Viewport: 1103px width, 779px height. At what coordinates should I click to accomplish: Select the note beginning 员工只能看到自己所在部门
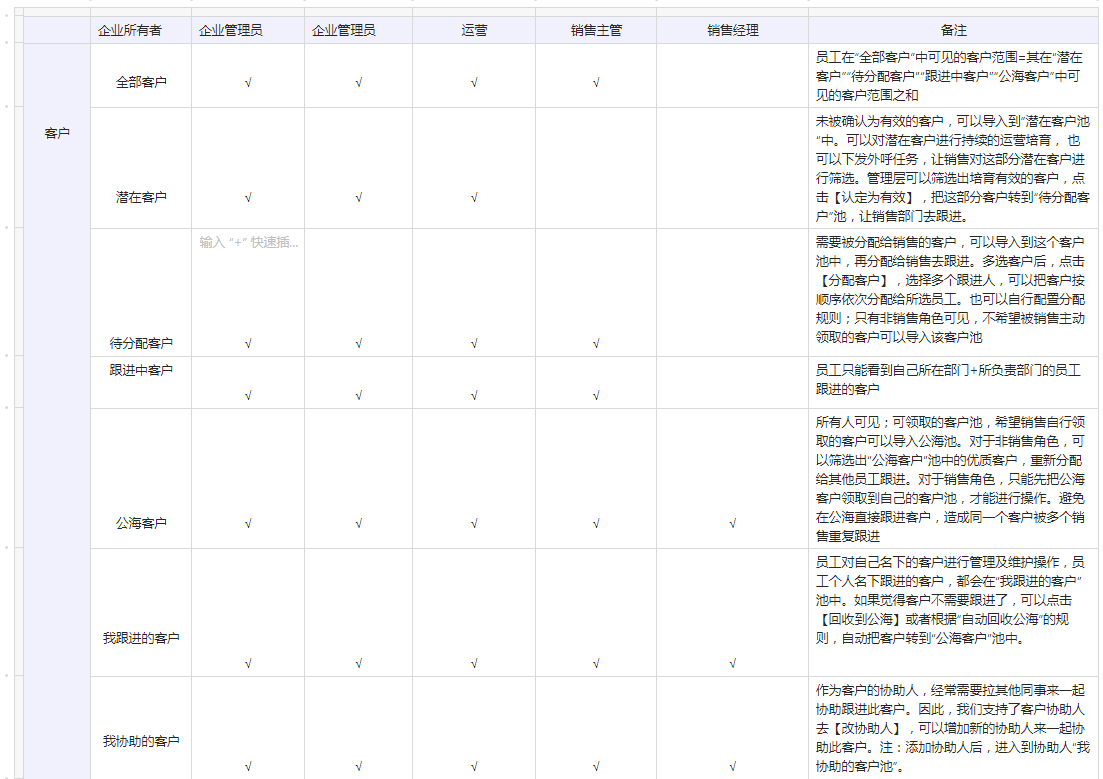[x=948, y=379]
